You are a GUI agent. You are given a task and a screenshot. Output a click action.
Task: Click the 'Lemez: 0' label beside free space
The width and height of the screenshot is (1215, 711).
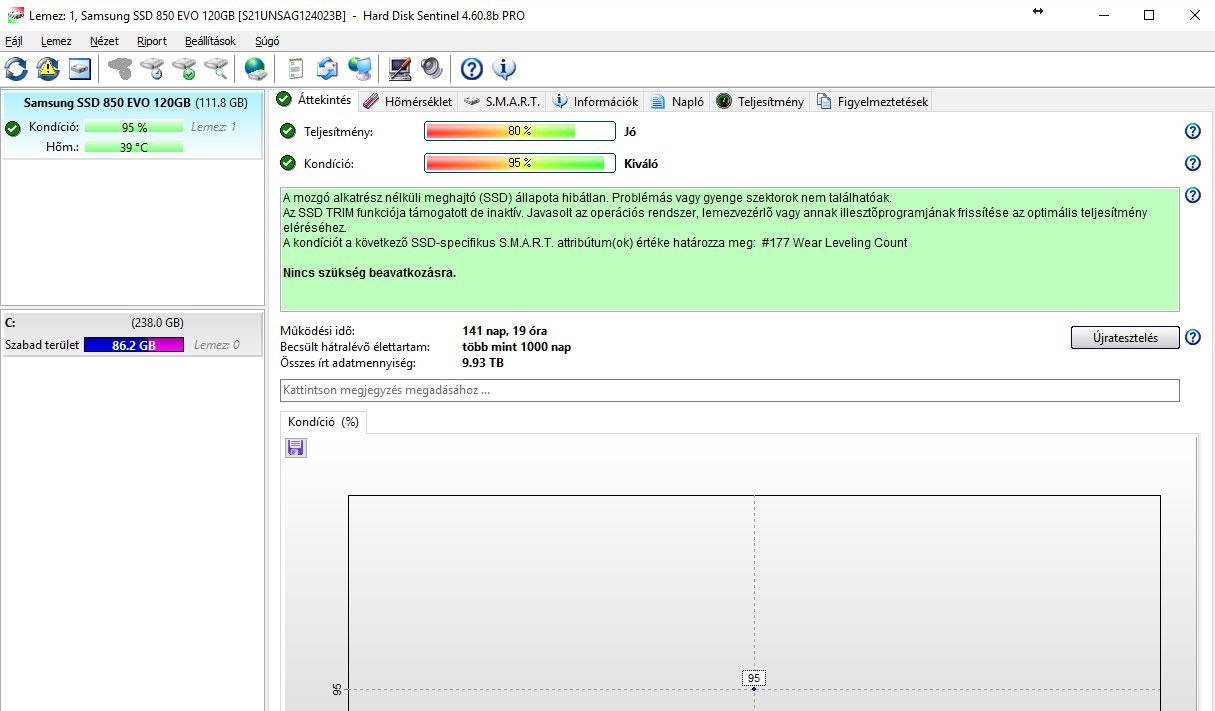[217, 345]
